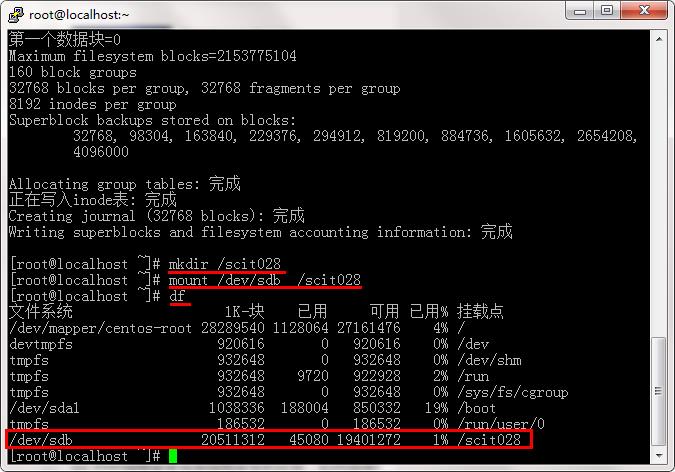Viewport: 675px width, 472px height.
Task: Click the '188004' used value
Action: point(305,408)
